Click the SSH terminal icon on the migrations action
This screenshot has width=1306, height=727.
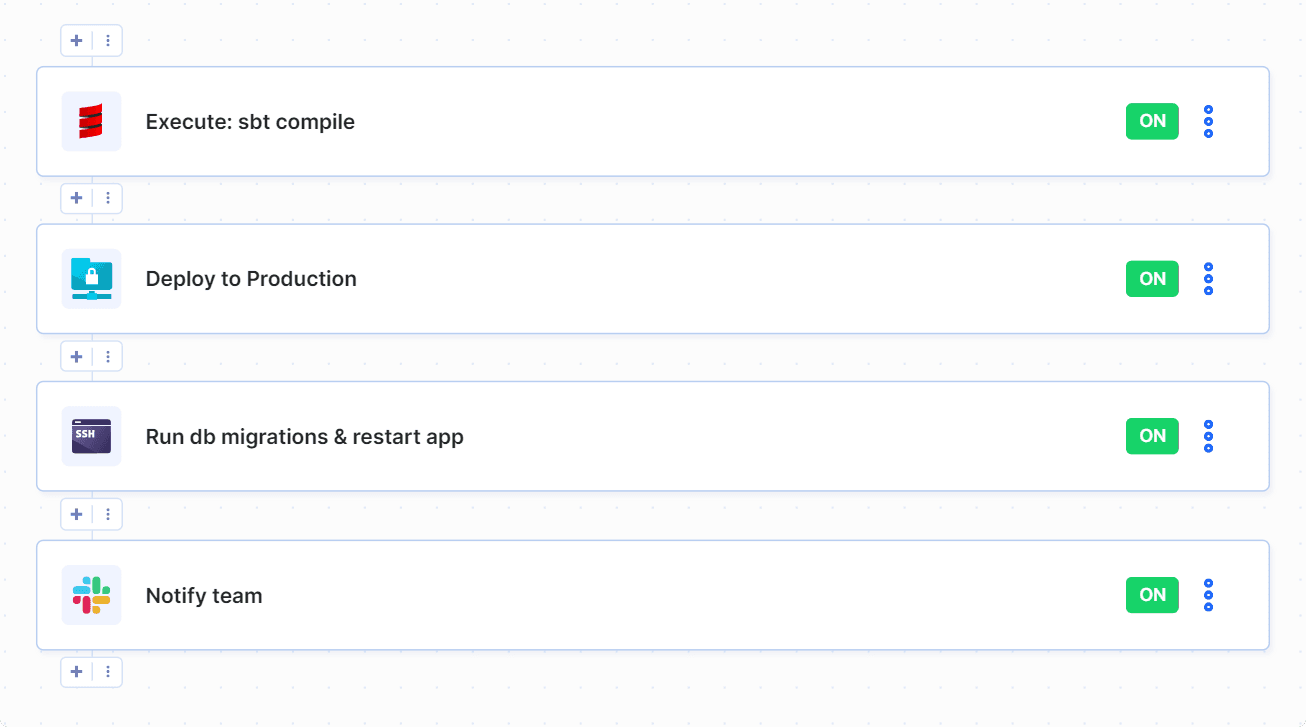tap(91, 436)
